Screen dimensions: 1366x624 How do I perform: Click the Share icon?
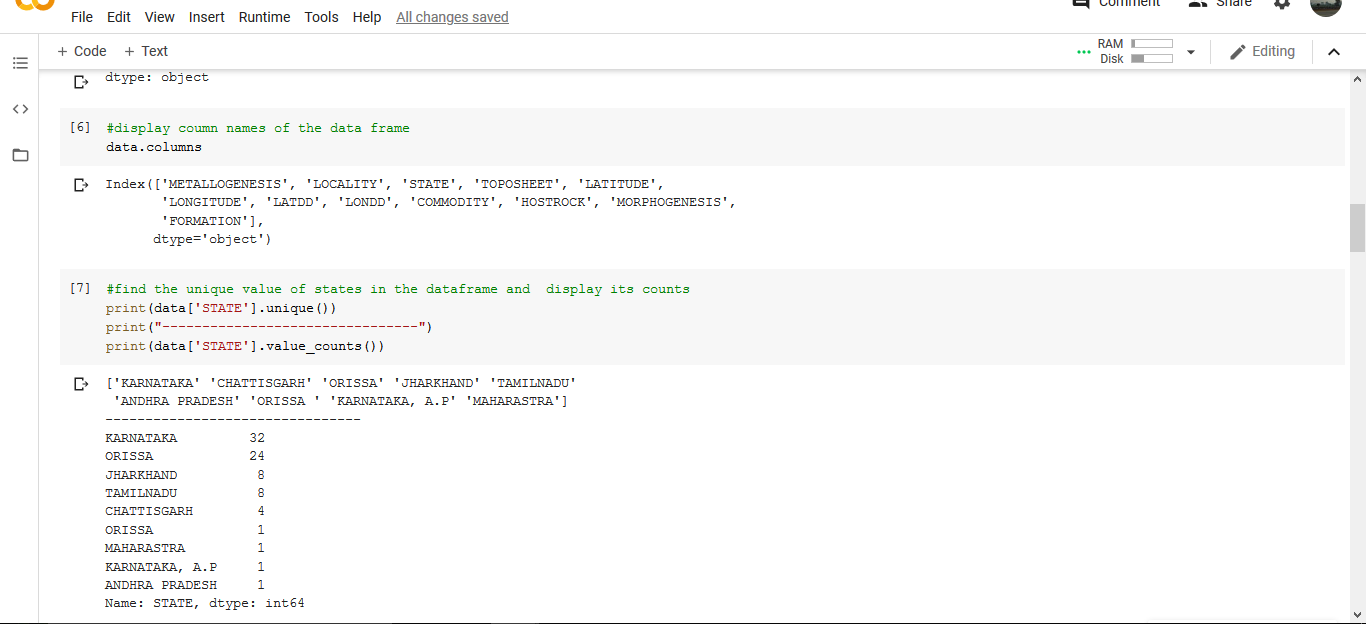pyautogui.click(x=1196, y=5)
